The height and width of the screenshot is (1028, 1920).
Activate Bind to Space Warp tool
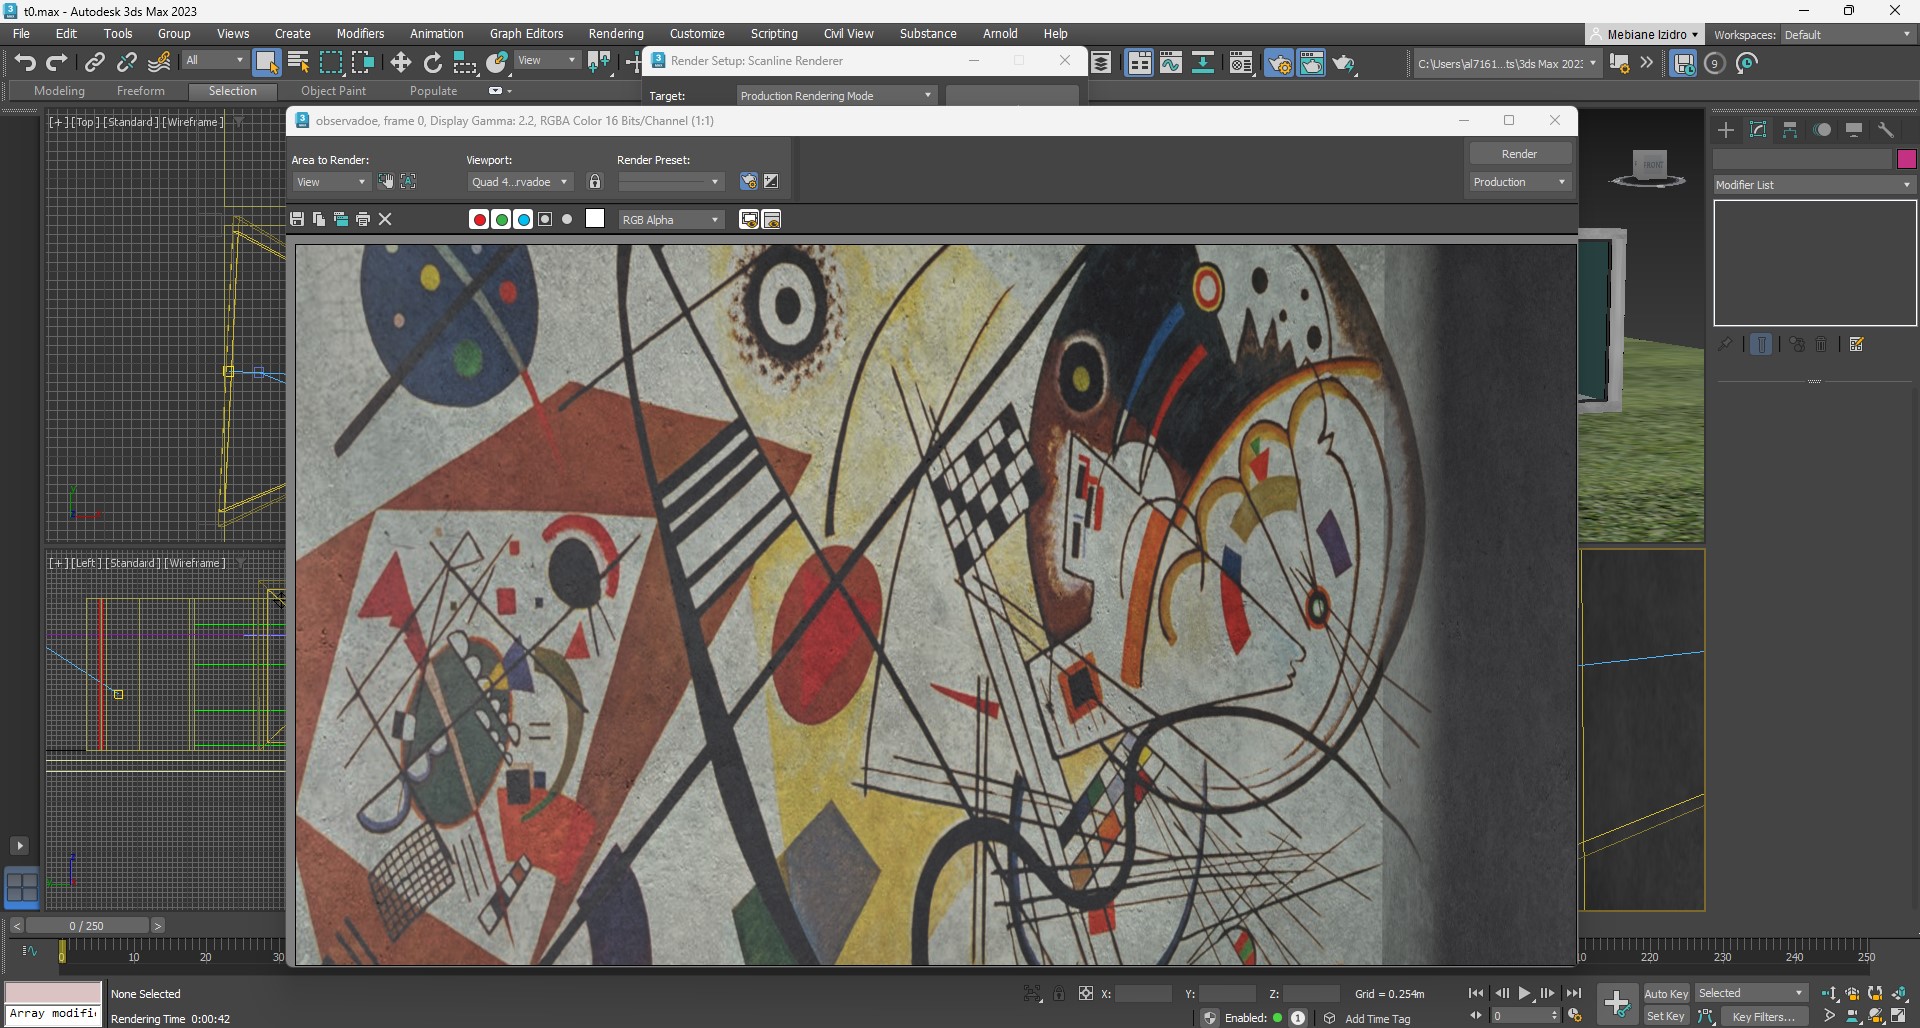(x=159, y=63)
